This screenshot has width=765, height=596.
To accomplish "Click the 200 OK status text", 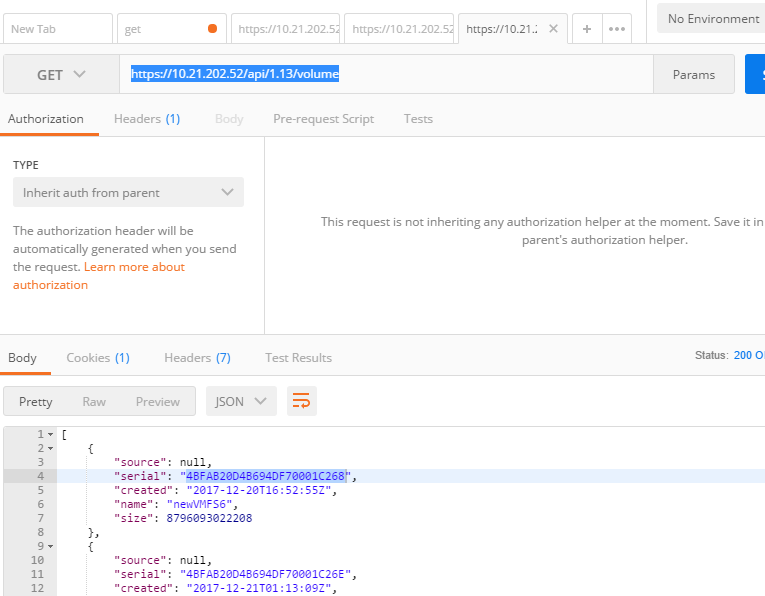I will click(749, 355).
